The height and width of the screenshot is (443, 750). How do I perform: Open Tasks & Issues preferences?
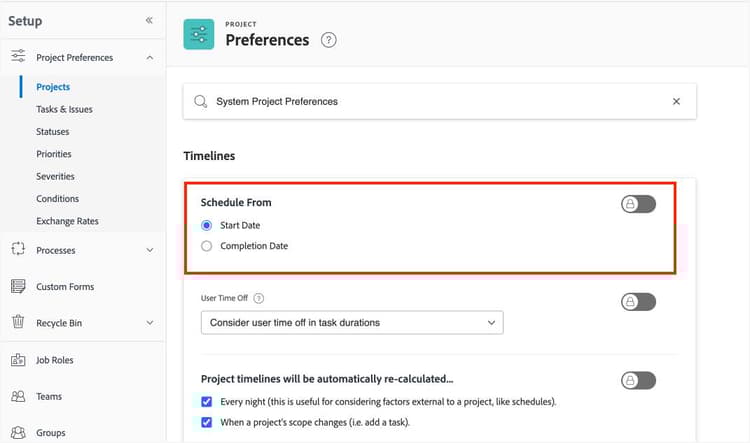[x=64, y=109]
